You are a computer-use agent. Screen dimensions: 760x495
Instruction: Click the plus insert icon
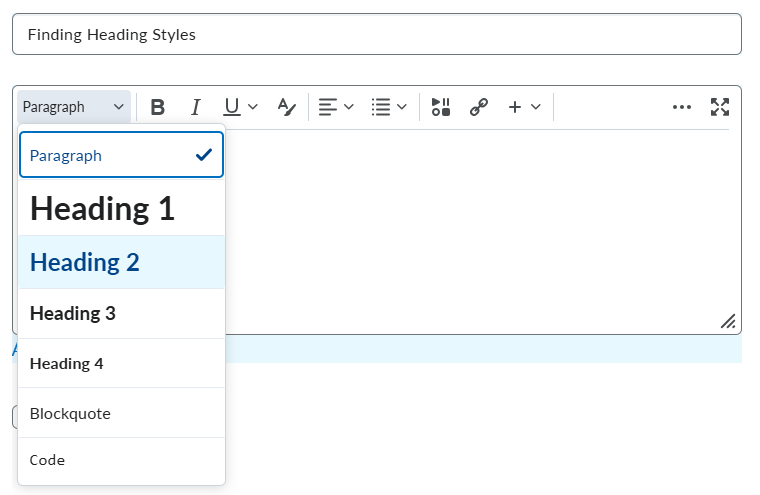point(515,107)
